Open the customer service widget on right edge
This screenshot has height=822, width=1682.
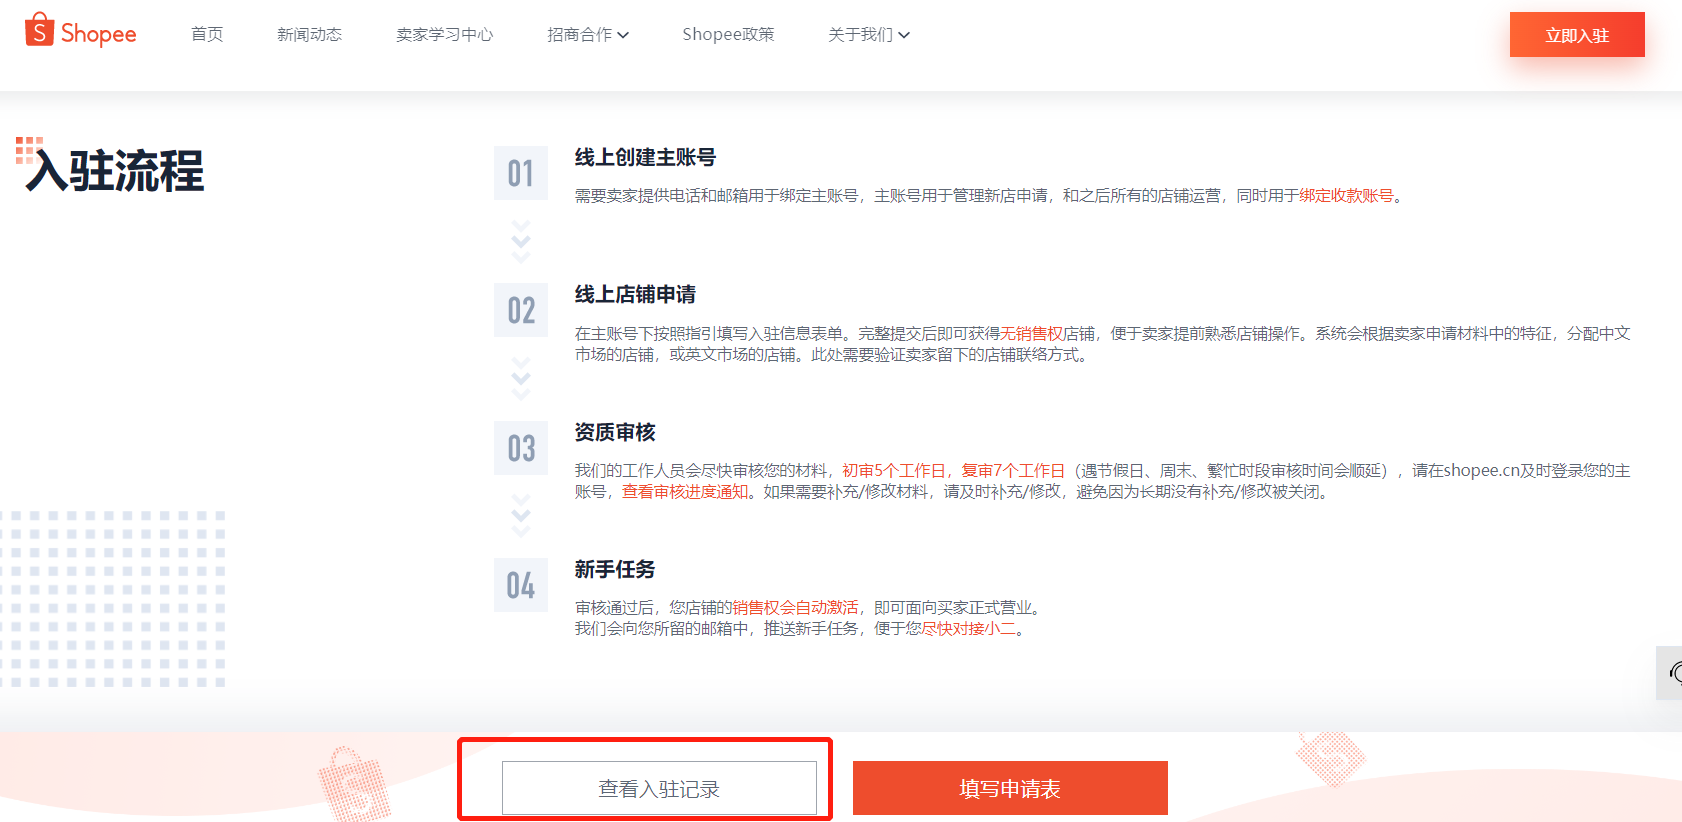(1671, 673)
